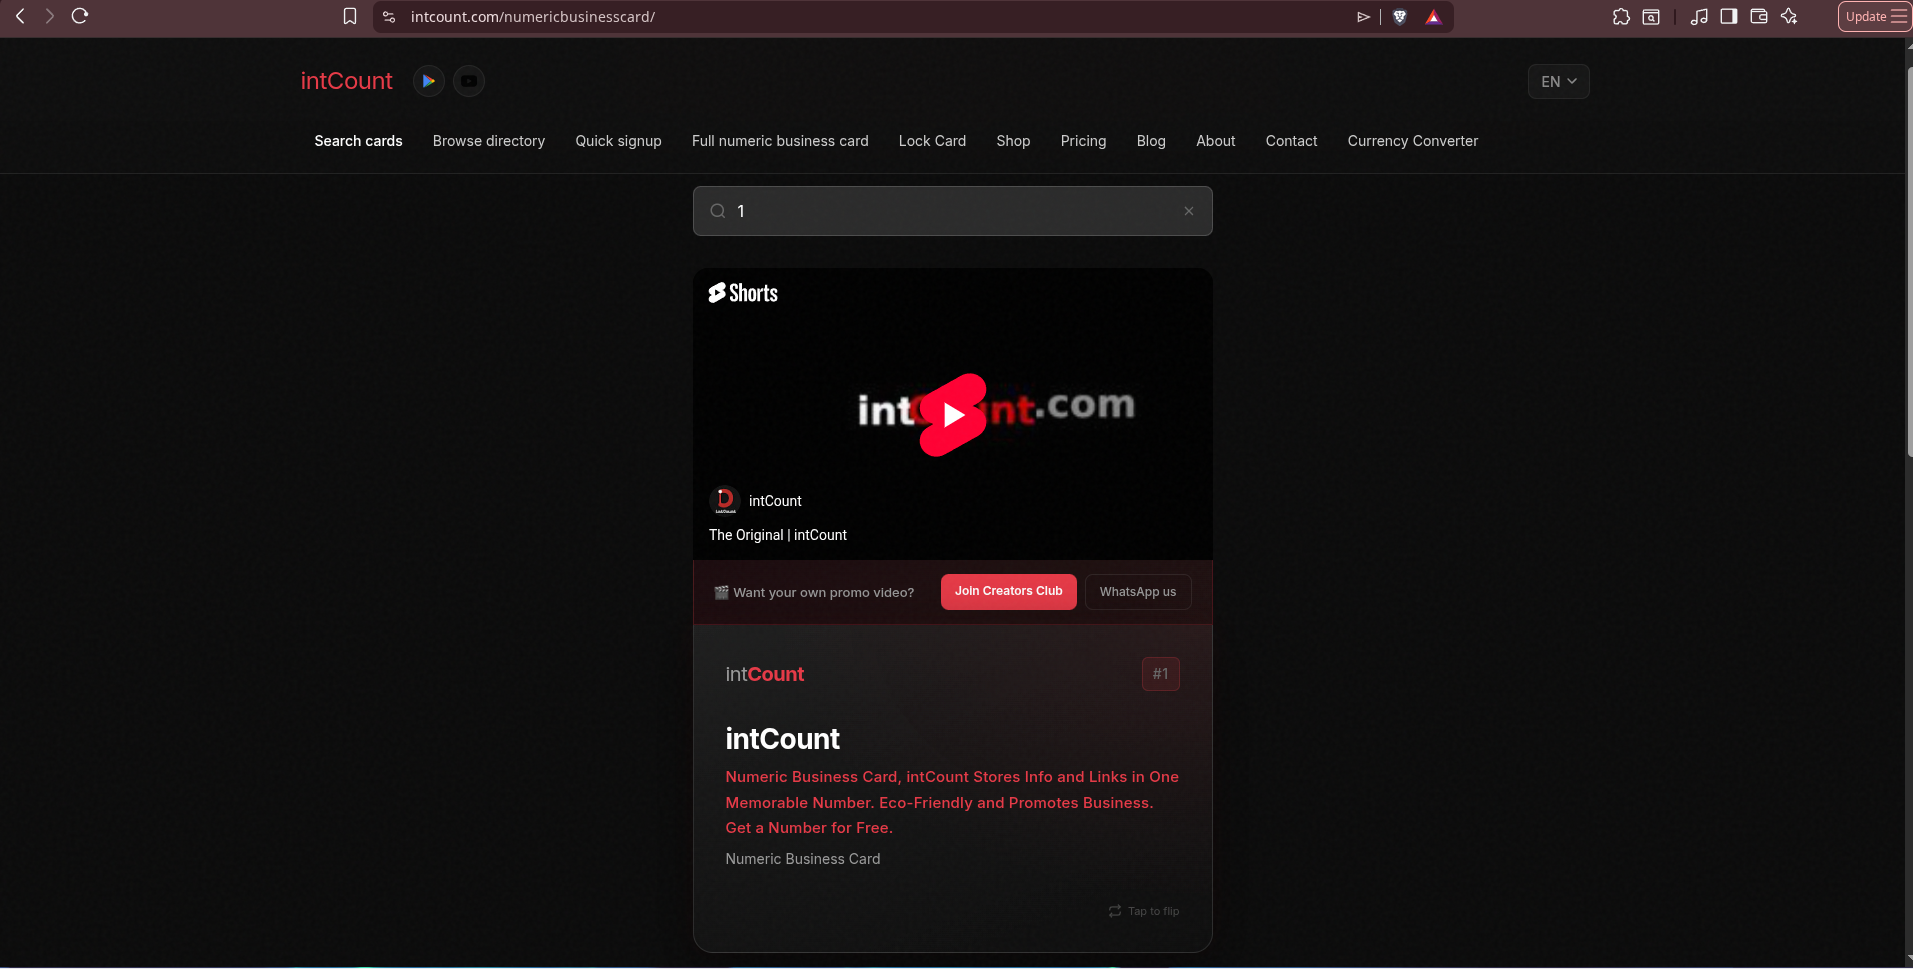The height and width of the screenshot is (969, 1913).
Task: Open the Shop page
Action: point(1013,141)
